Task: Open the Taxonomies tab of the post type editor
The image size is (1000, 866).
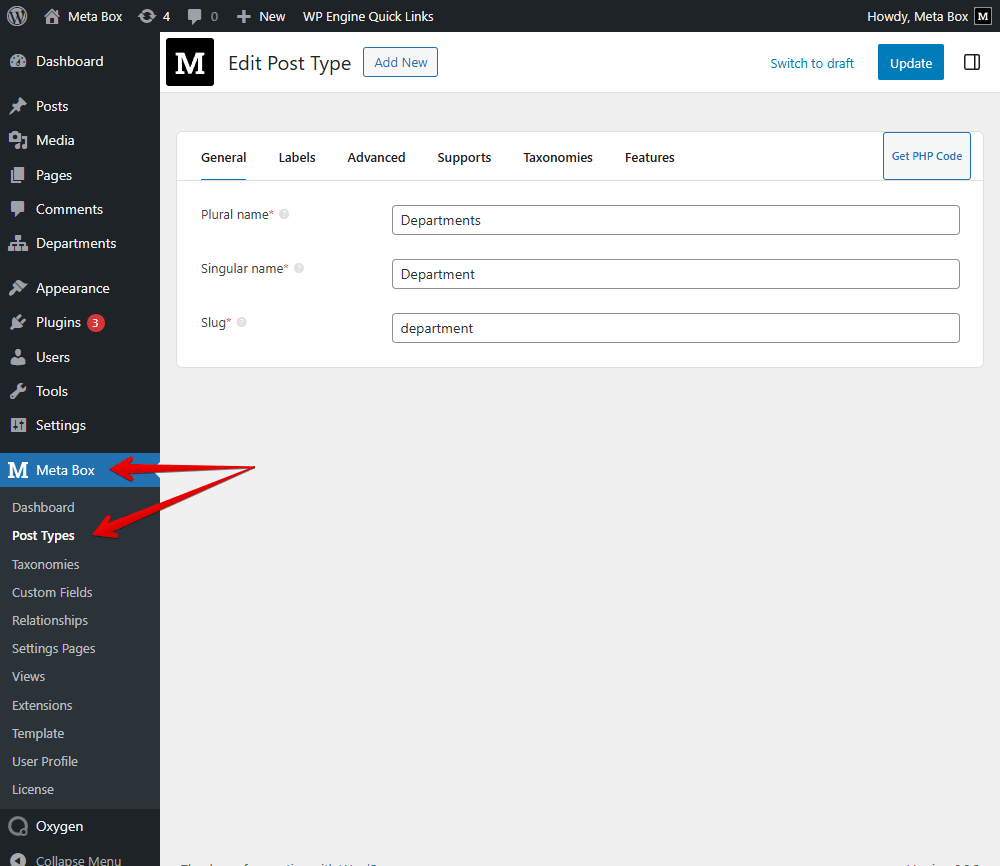Action: (557, 157)
